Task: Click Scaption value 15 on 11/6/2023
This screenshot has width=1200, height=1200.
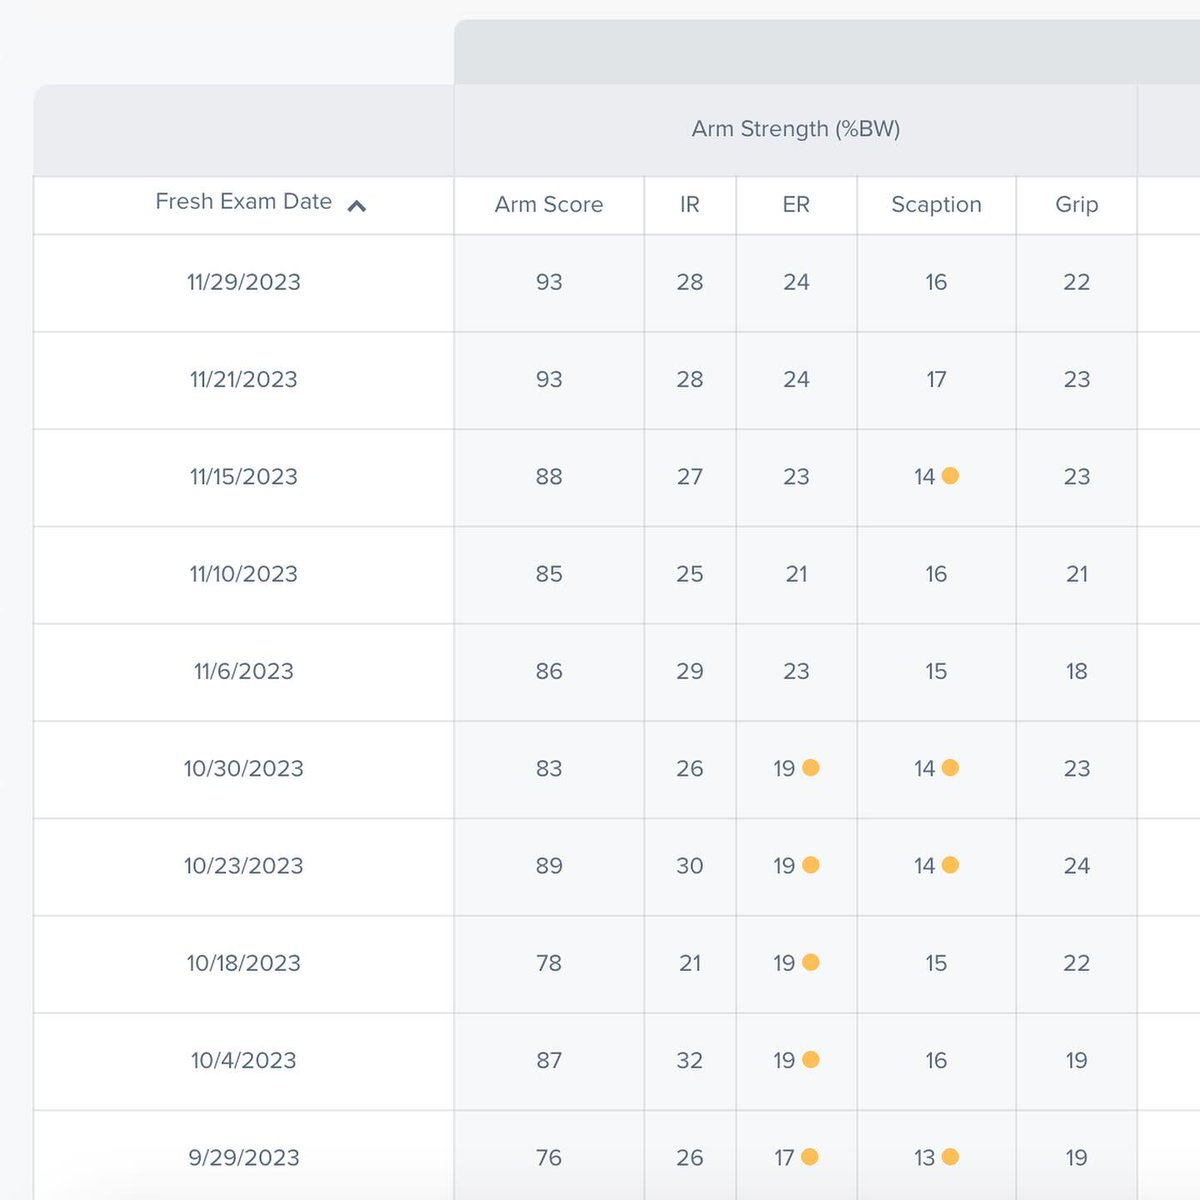Action: (x=936, y=672)
